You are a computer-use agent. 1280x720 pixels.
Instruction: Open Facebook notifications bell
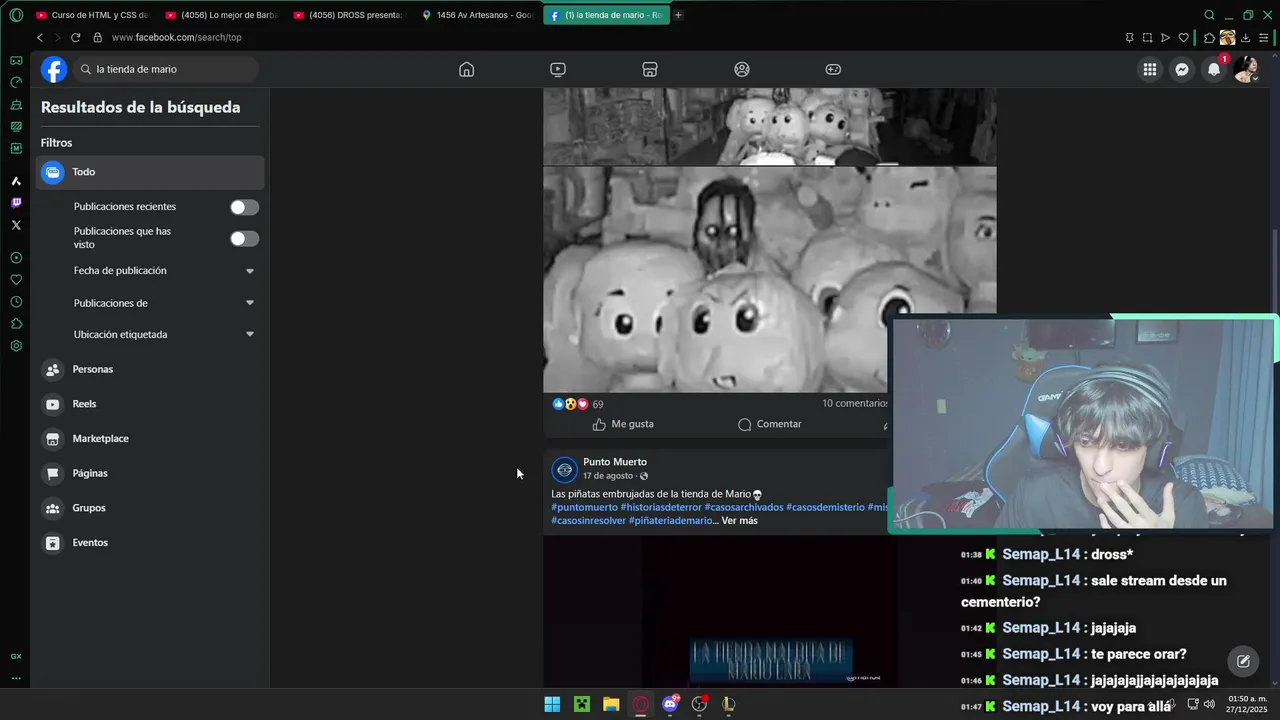point(1214,69)
